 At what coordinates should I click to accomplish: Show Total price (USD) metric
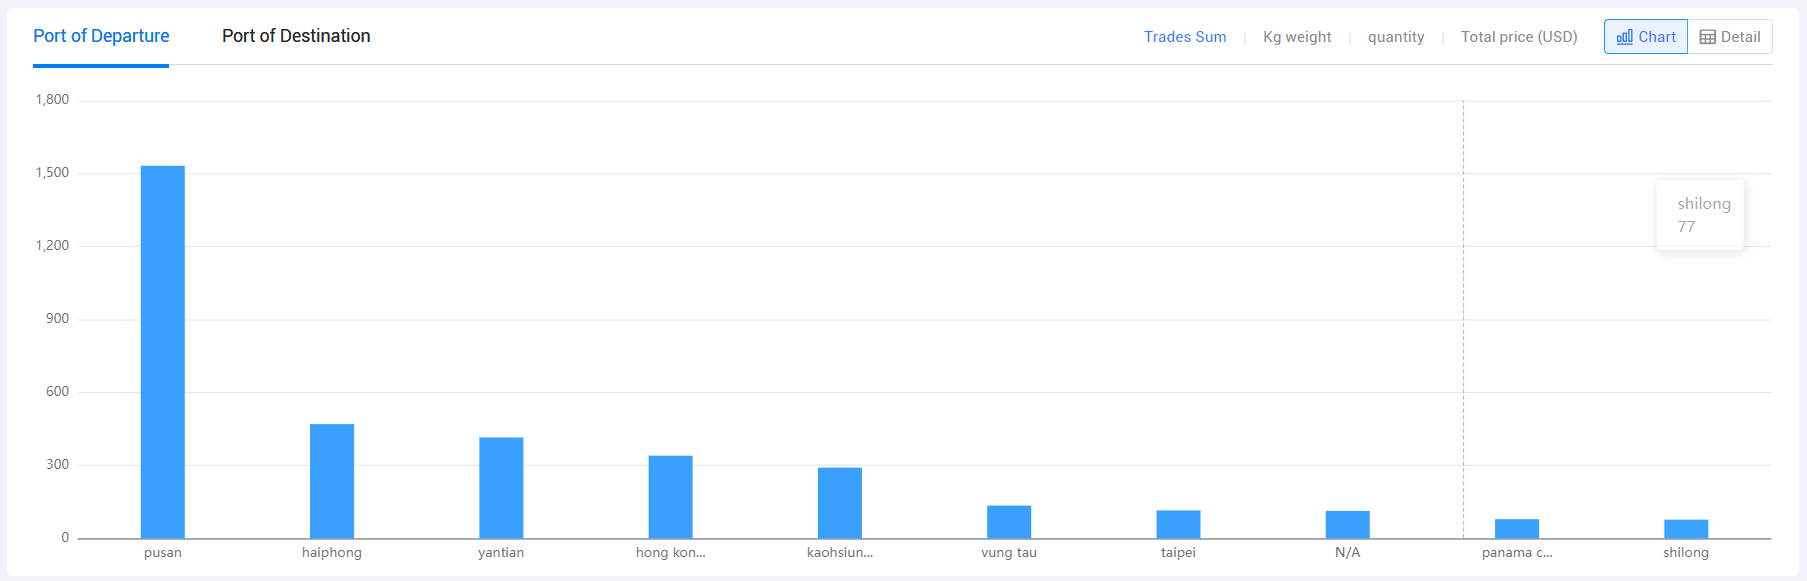[x=1519, y=37]
